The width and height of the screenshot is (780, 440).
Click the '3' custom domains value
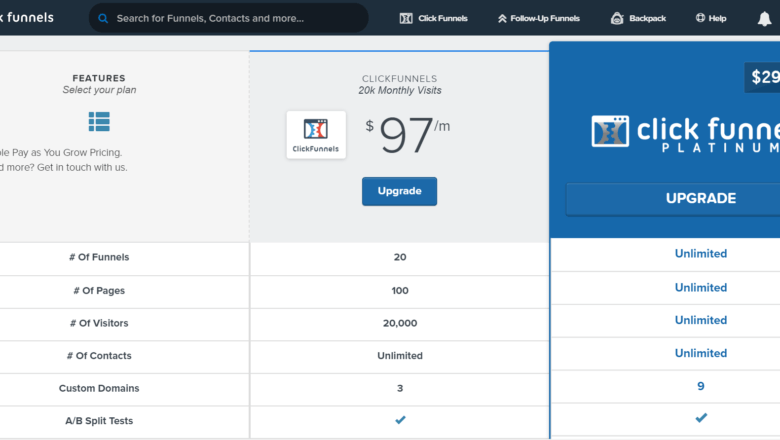click(400, 388)
